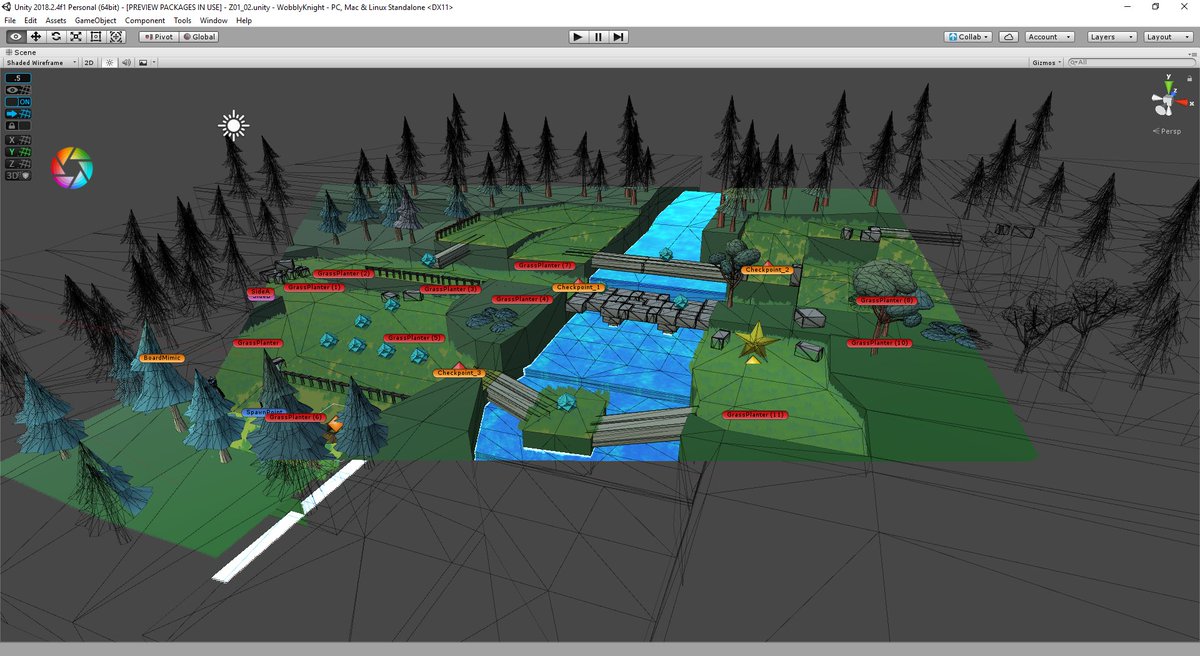Toggle scene view audio icon
The image size is (1200, 656).
point(124,61)
